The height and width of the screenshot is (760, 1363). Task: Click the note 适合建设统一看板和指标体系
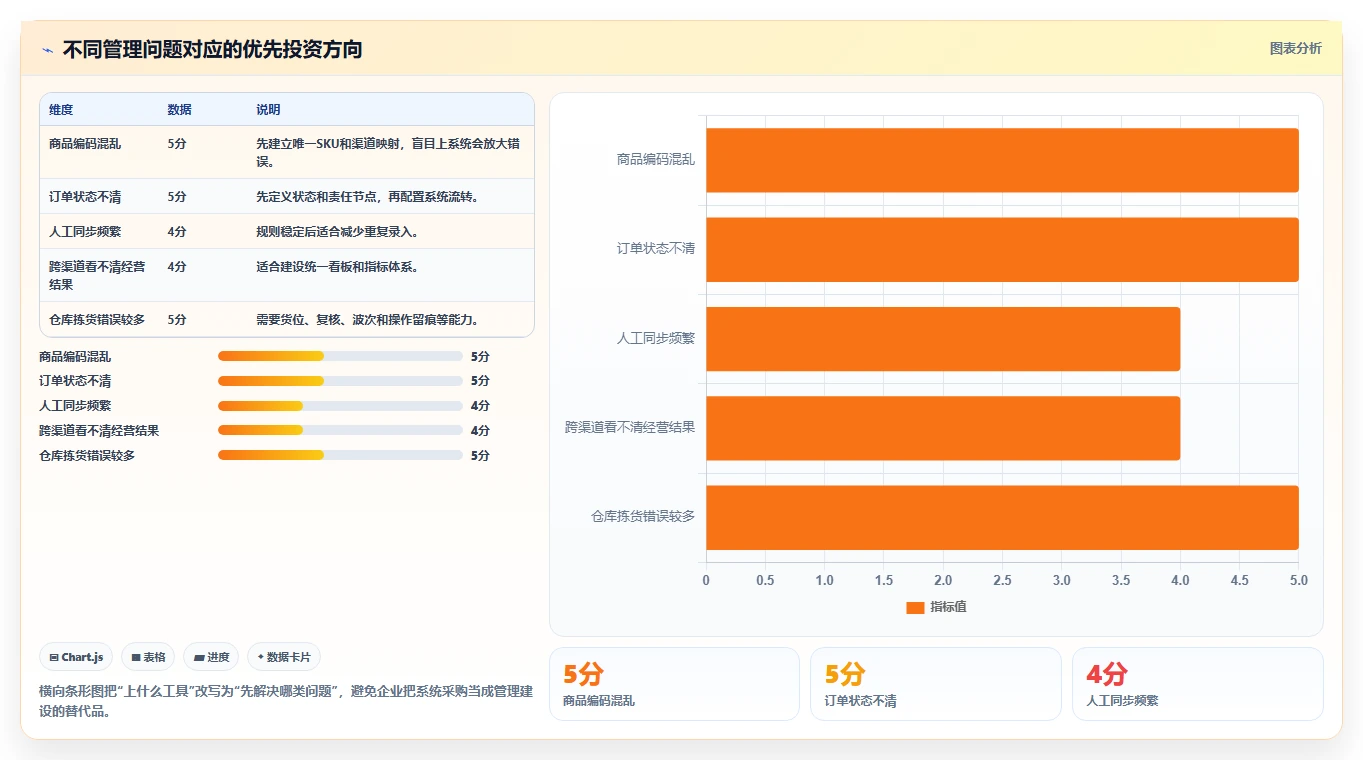pos(337,267)
